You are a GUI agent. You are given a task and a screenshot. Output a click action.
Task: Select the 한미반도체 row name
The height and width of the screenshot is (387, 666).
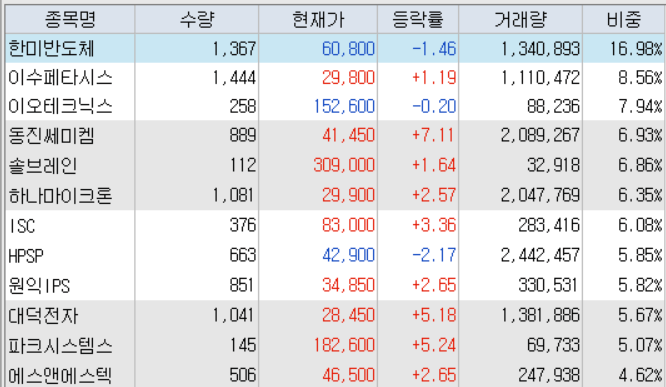(51, 48)
